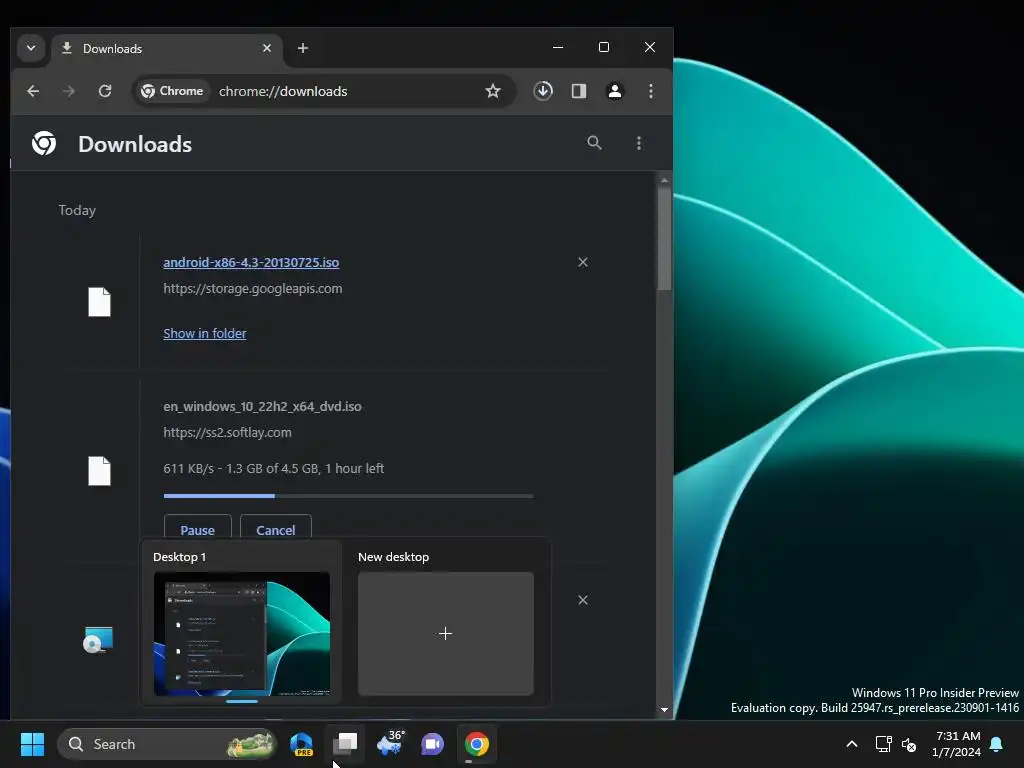Click the disc installer file icon
Screen dimensions: 1024x768
(99, 640)
